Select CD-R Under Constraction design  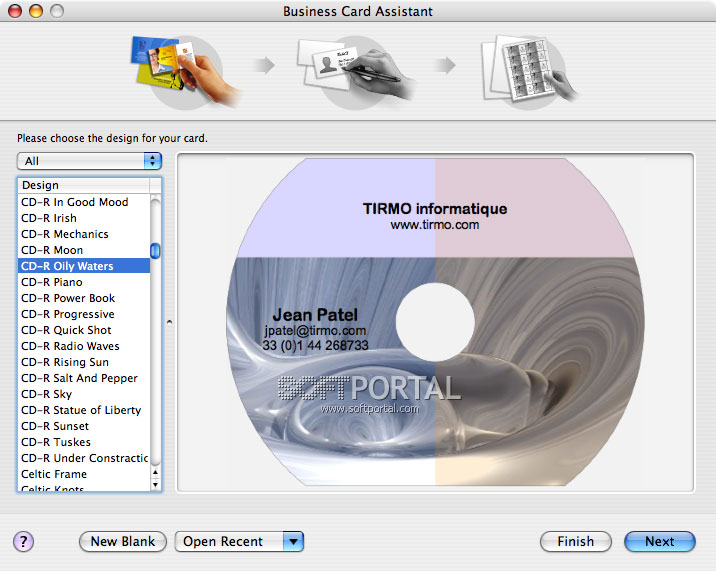tap(84, 458)
